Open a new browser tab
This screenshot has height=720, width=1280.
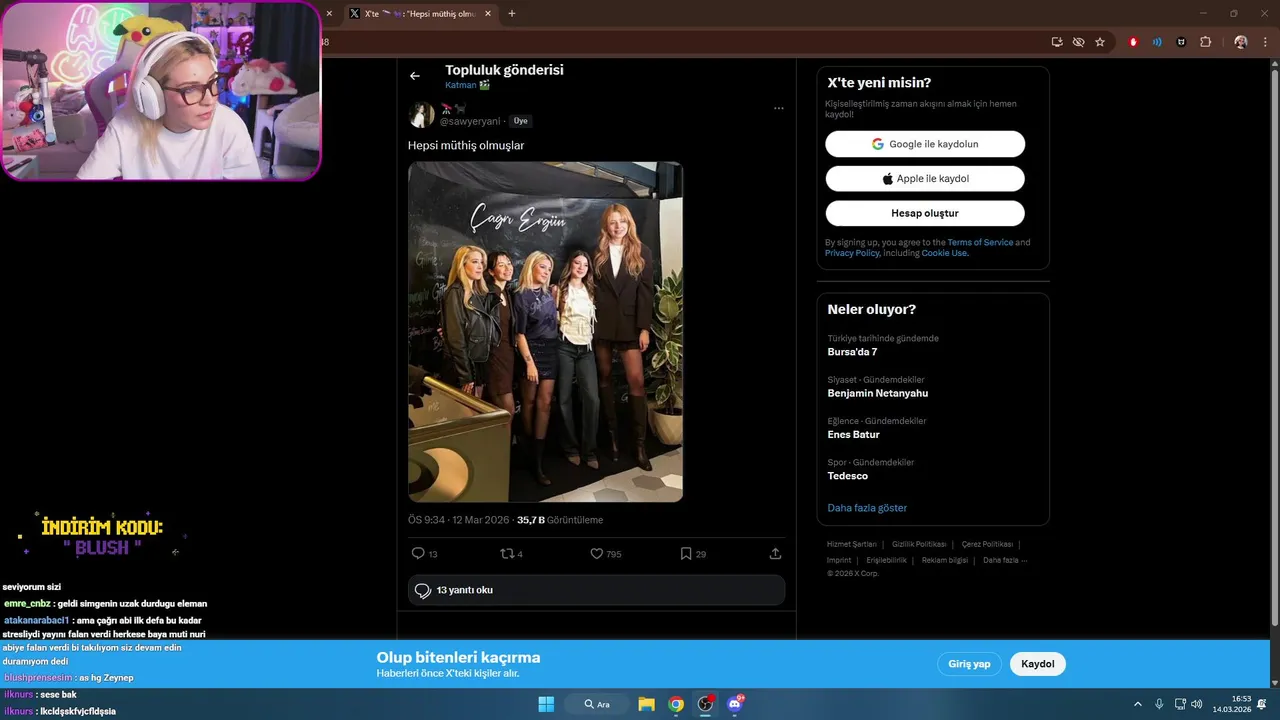click(x=512, y=14)
